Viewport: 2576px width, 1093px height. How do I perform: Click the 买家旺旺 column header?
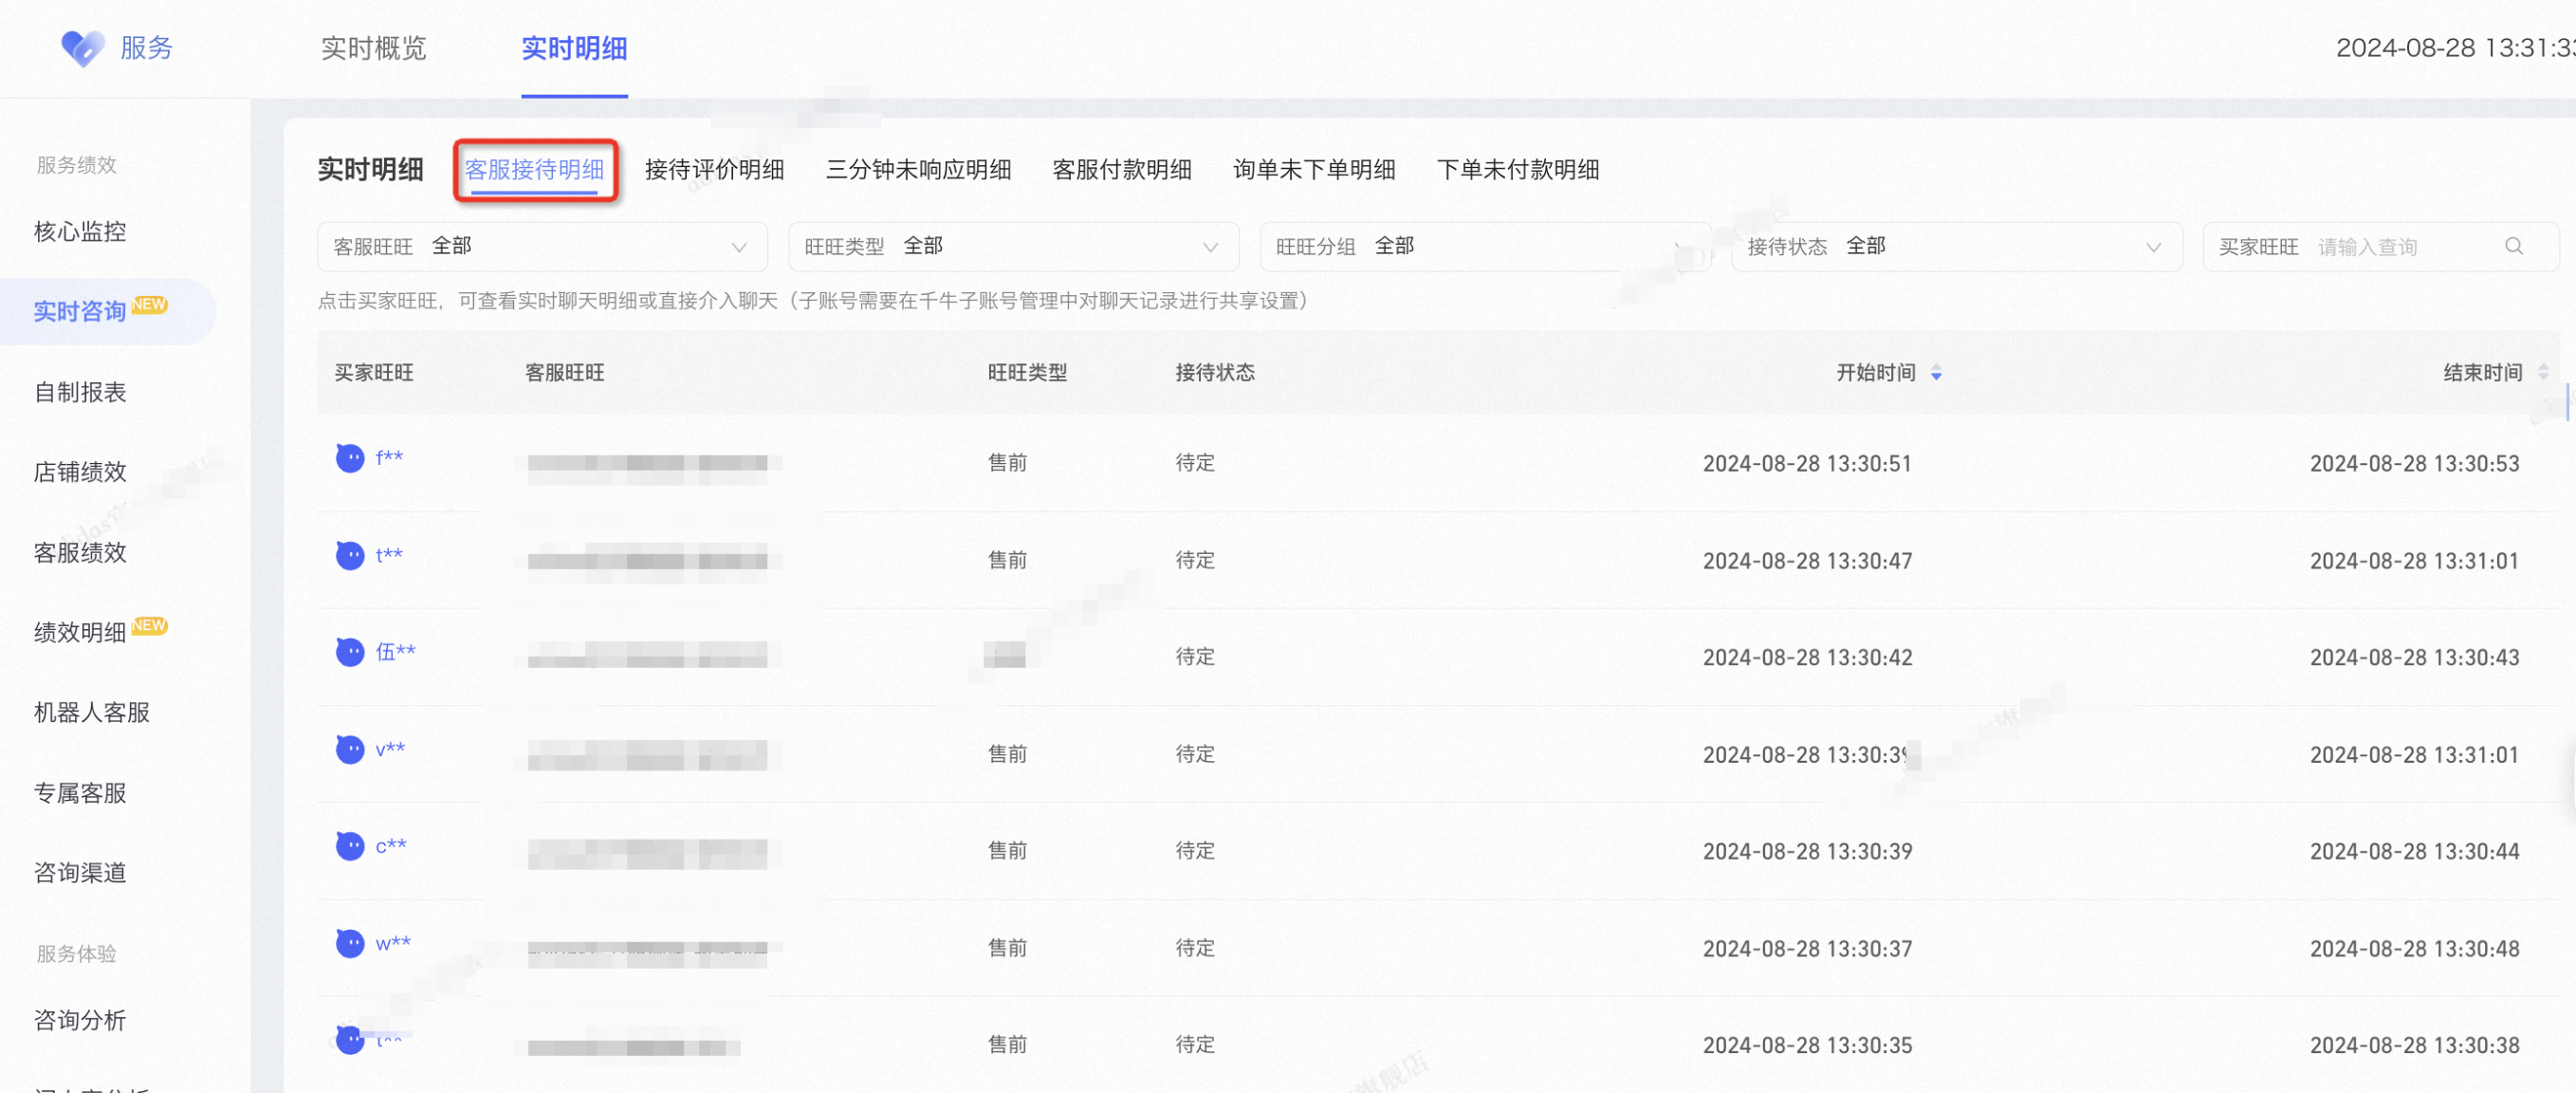[374, 373]
